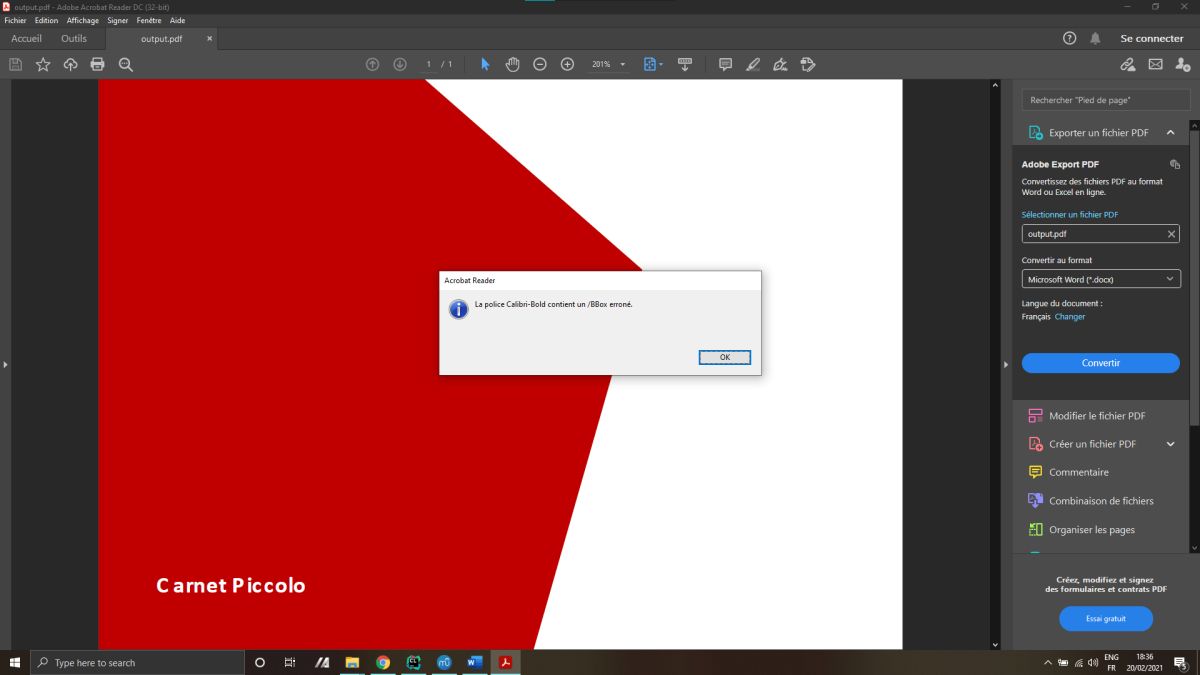Select the hand pan tool
The width and height of the screenshot is (1200, 675).
coord(512,64)
